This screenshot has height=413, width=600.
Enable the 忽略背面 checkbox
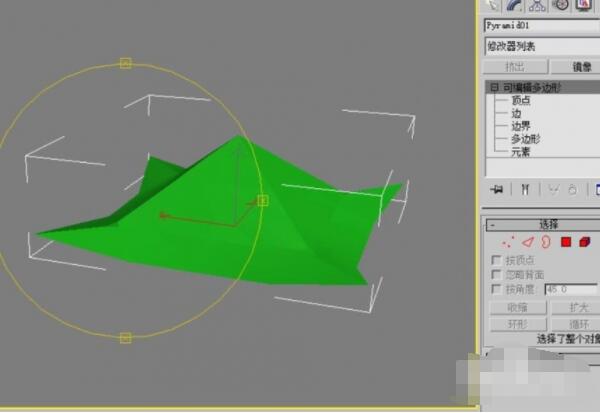point(496,274)
